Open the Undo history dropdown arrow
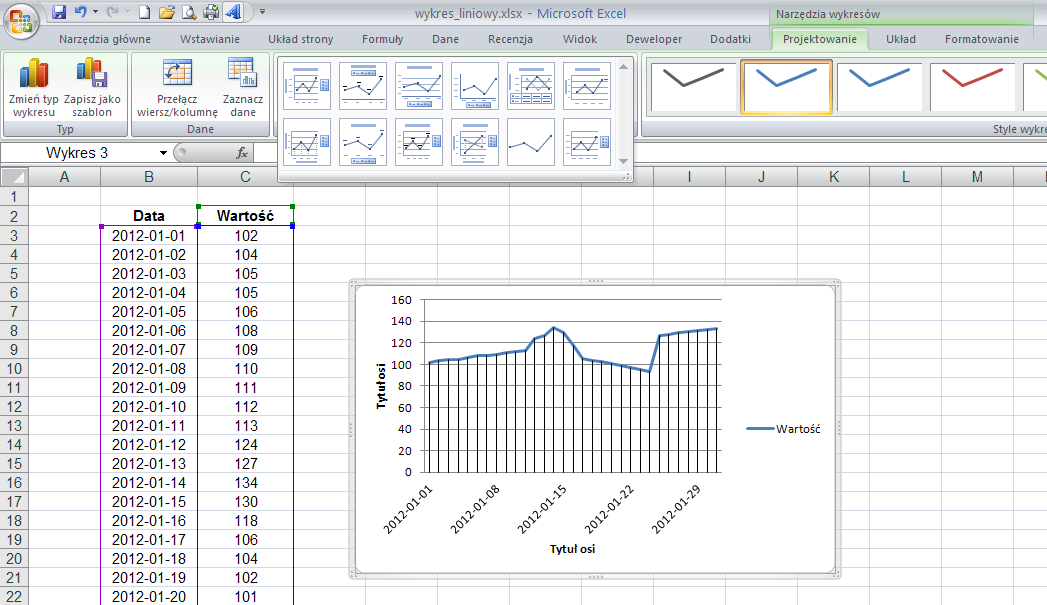 (x=95, y=12)
